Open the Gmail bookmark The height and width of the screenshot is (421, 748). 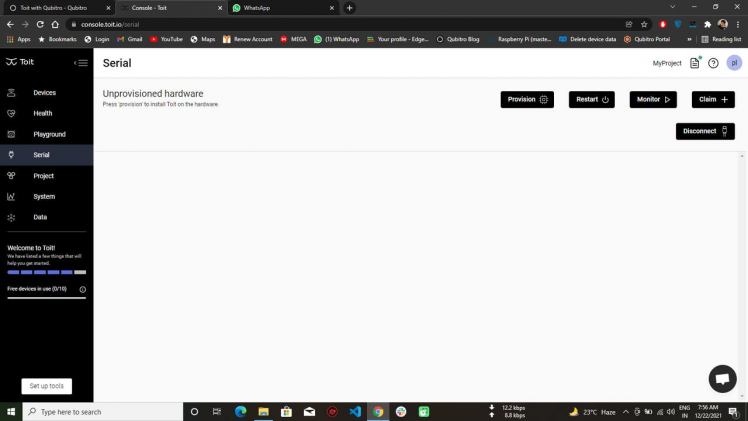click(130, 39)
